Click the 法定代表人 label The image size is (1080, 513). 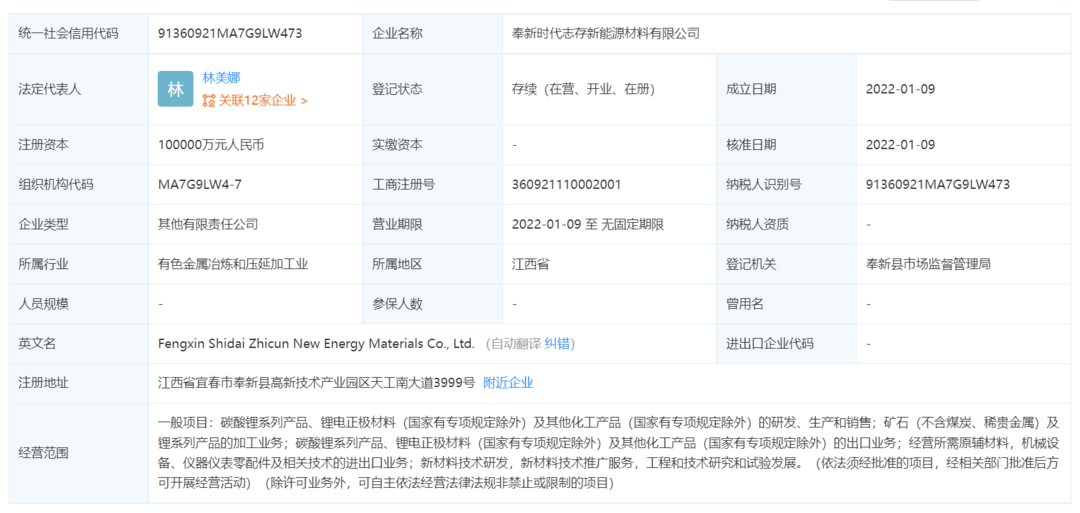[x=50, y=89]
